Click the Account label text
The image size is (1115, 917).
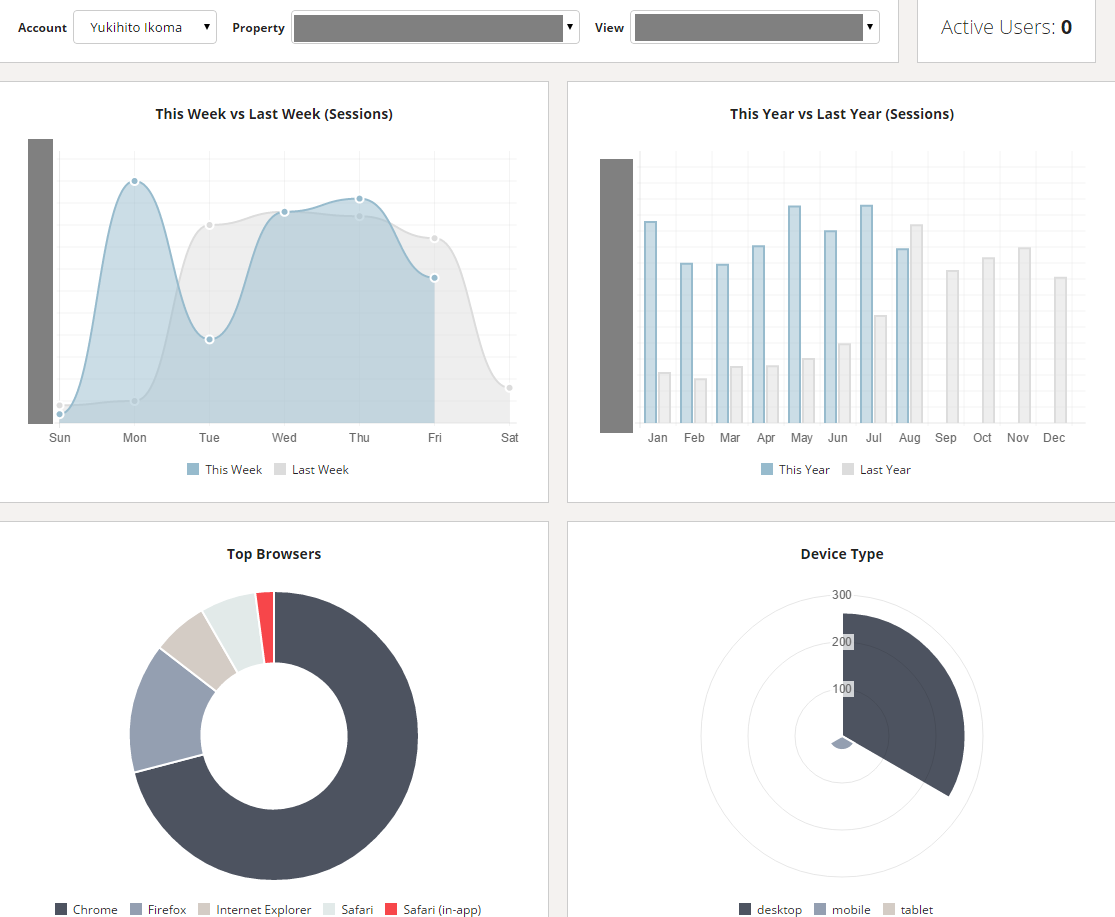click(x=42, y=28)
